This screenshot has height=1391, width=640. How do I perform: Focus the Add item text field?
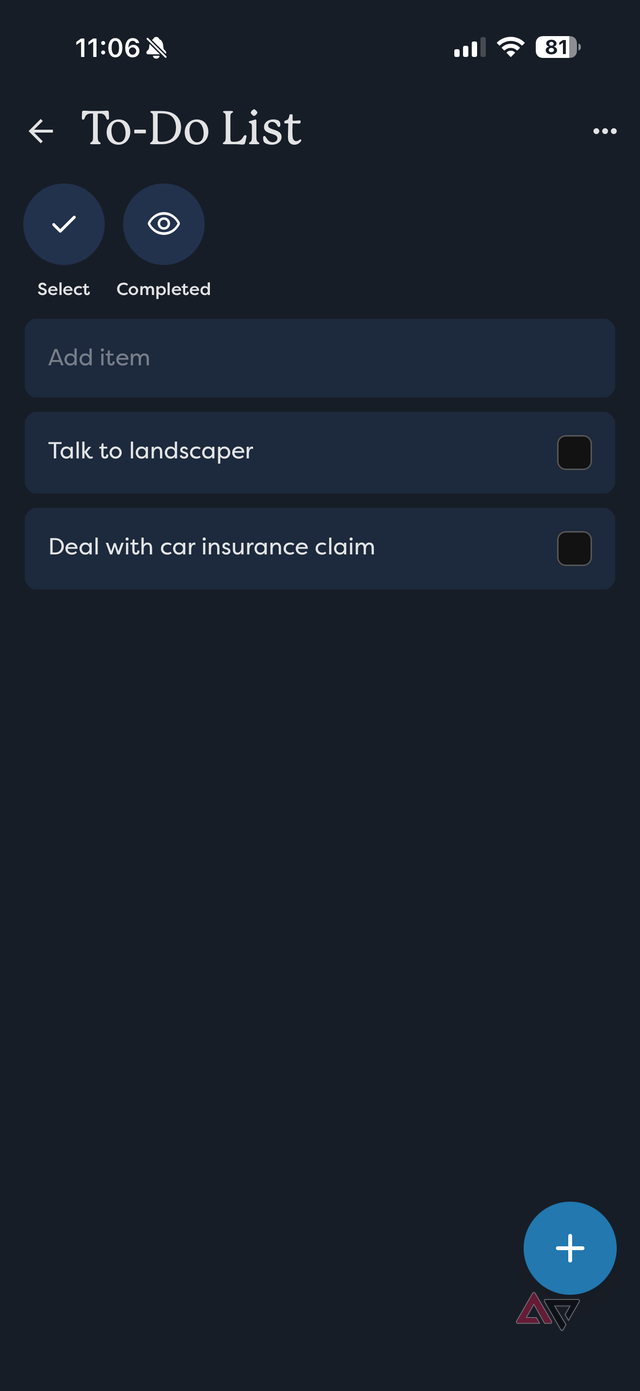[319, 358]
